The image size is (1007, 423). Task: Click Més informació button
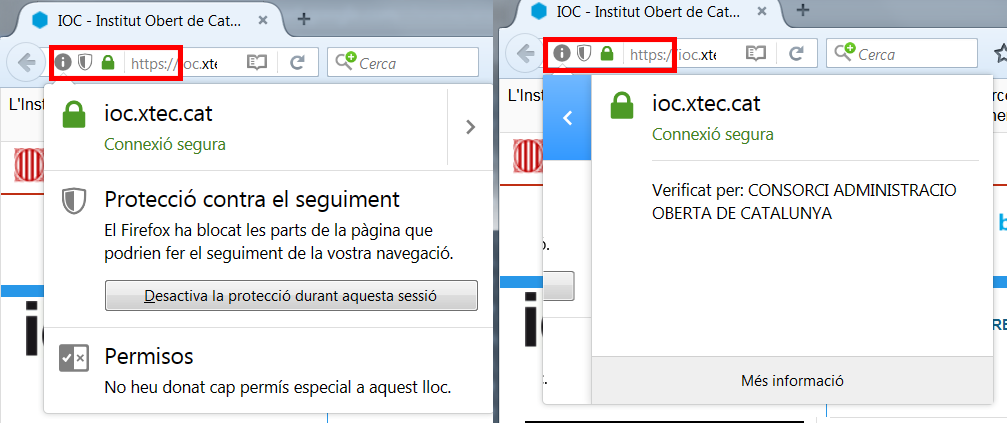pos(792,381)
